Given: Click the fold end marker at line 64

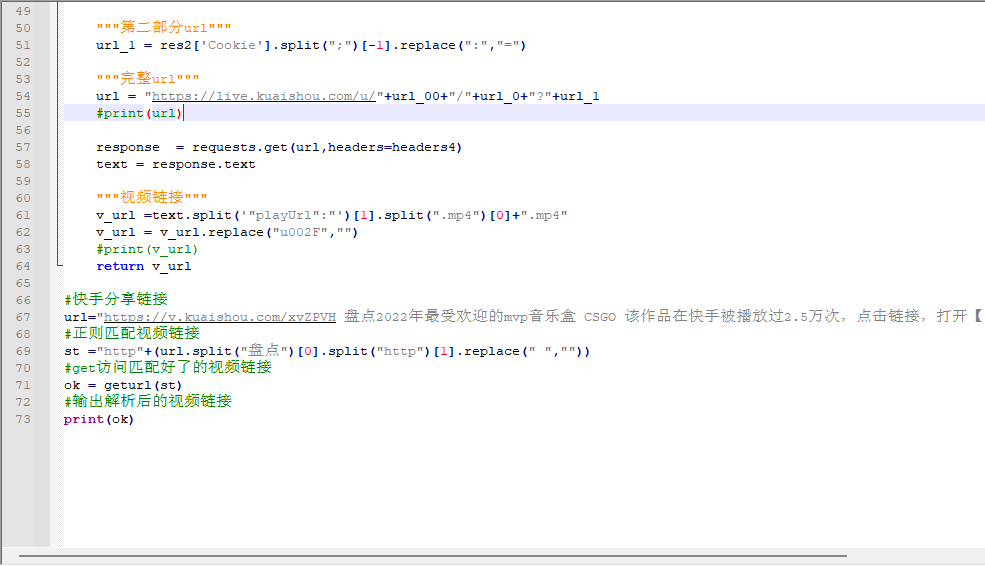Looking at the screenshot, I should pyautogui.click(x=60, y=266).
